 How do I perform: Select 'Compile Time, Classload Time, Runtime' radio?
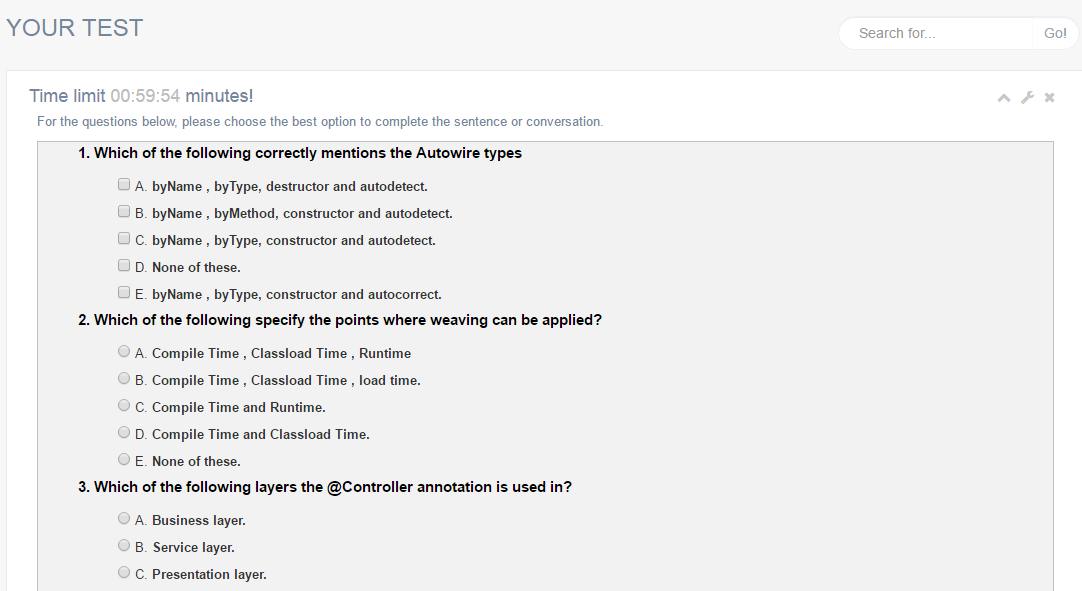pyautogui.click(x=124, y=352)
